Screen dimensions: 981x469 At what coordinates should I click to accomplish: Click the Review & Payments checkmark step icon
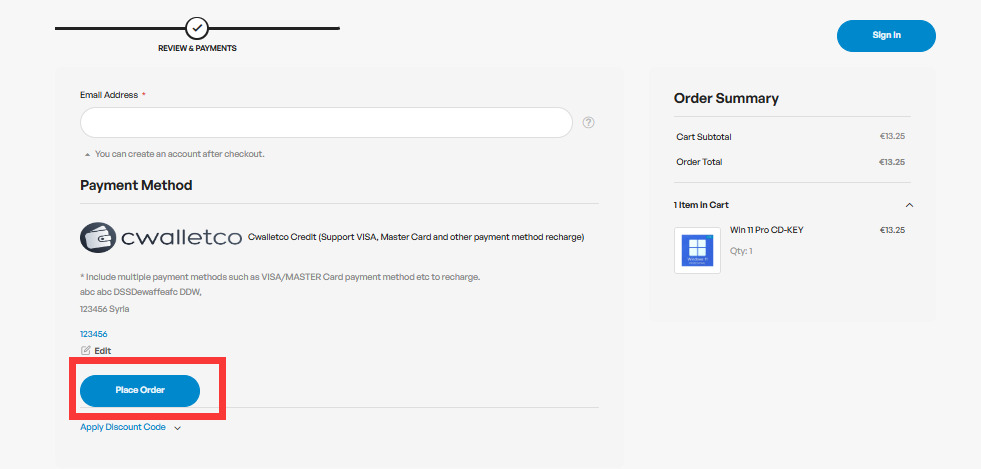[197, 28]
